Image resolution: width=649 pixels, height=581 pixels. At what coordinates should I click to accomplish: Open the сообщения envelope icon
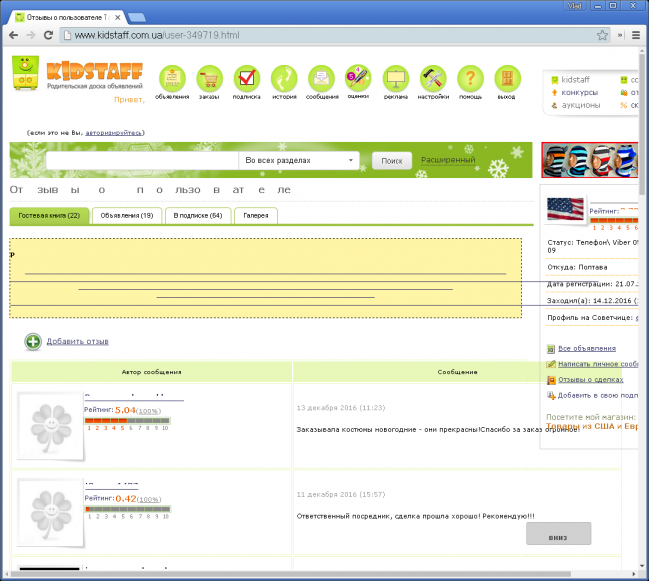321,79
